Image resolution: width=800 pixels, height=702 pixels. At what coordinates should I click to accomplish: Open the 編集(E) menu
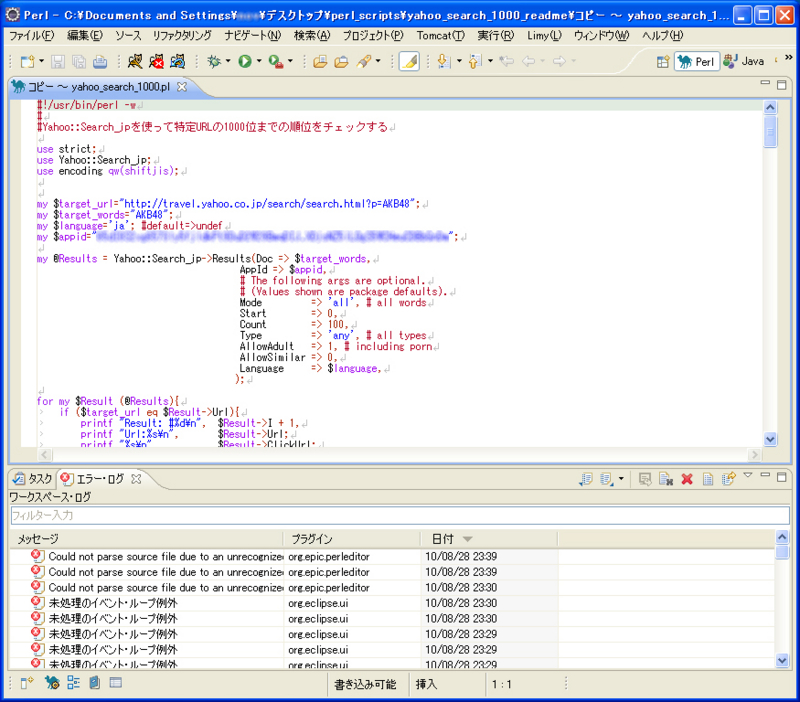[x=85, y=36]
